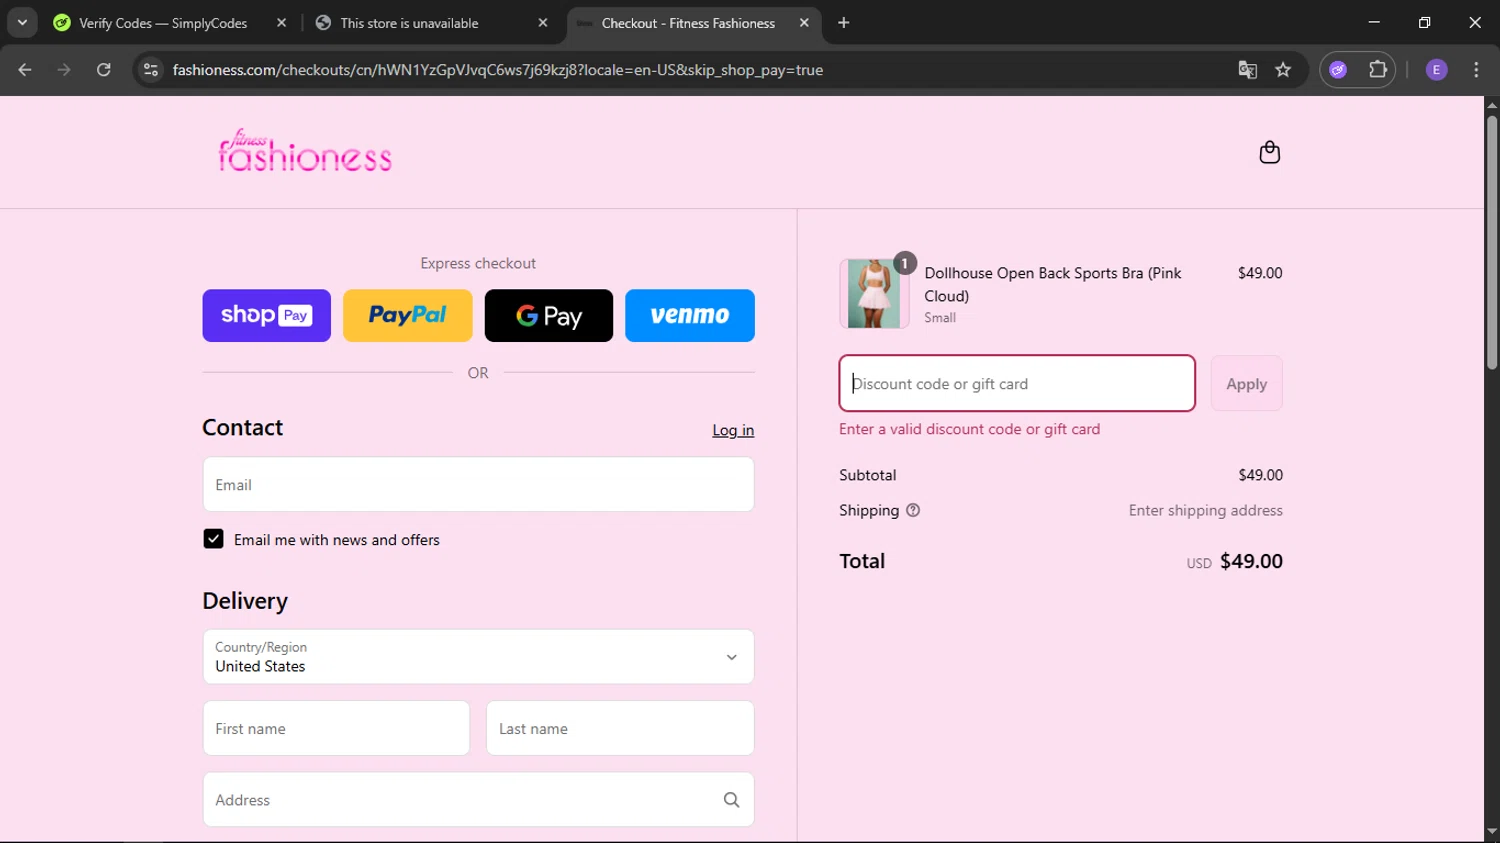1500x843 pixels.
Task: Pay with Google Pay button
Action: [549, 316]
